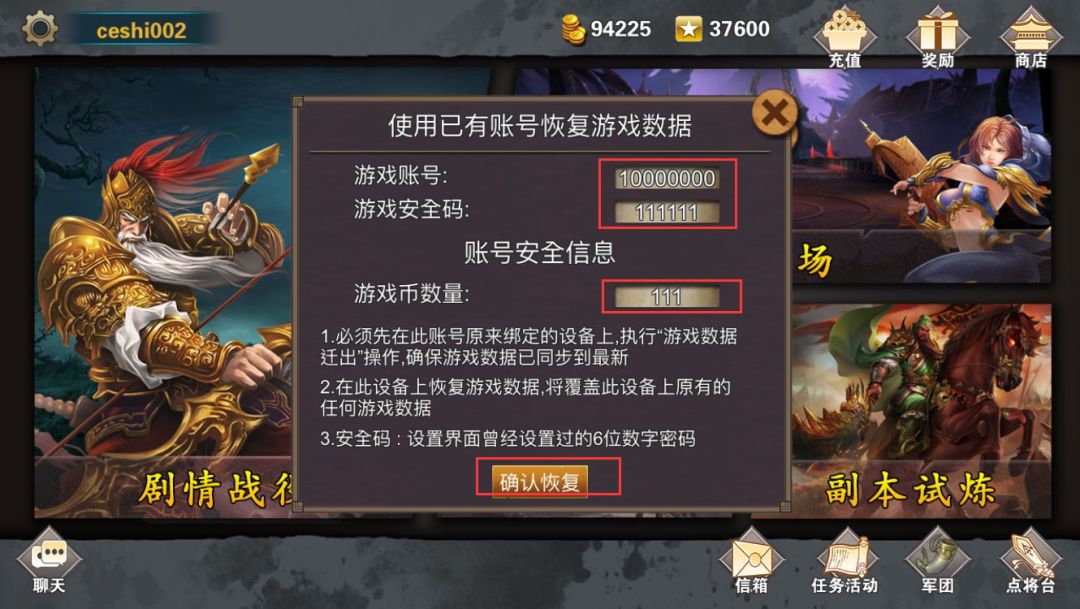Viewport: 1080px width, 609px height.
Task: Open the 剧情战役 story campaign banner
Action: (x=164, y=293)
